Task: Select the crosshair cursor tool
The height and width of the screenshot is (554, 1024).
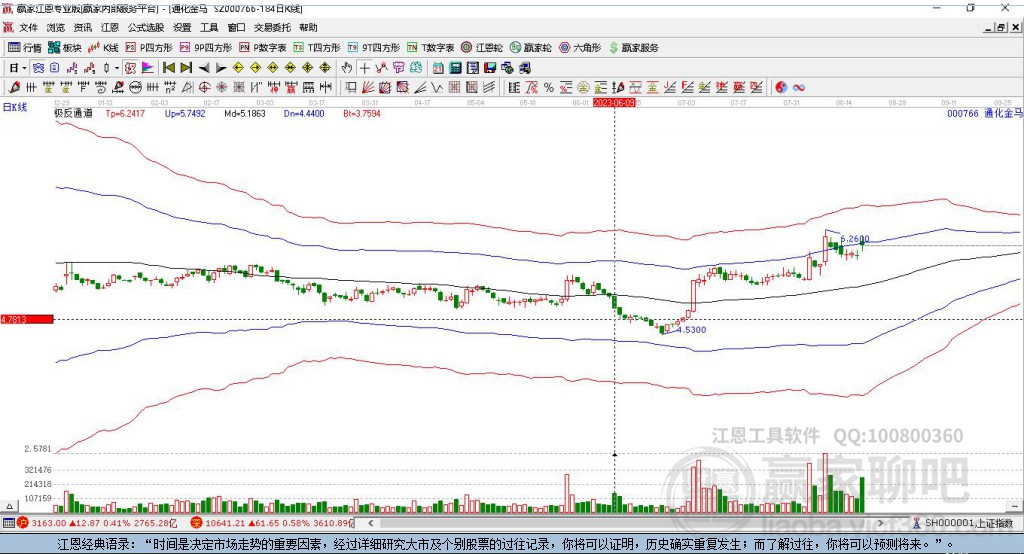Action: pos(364,68)
